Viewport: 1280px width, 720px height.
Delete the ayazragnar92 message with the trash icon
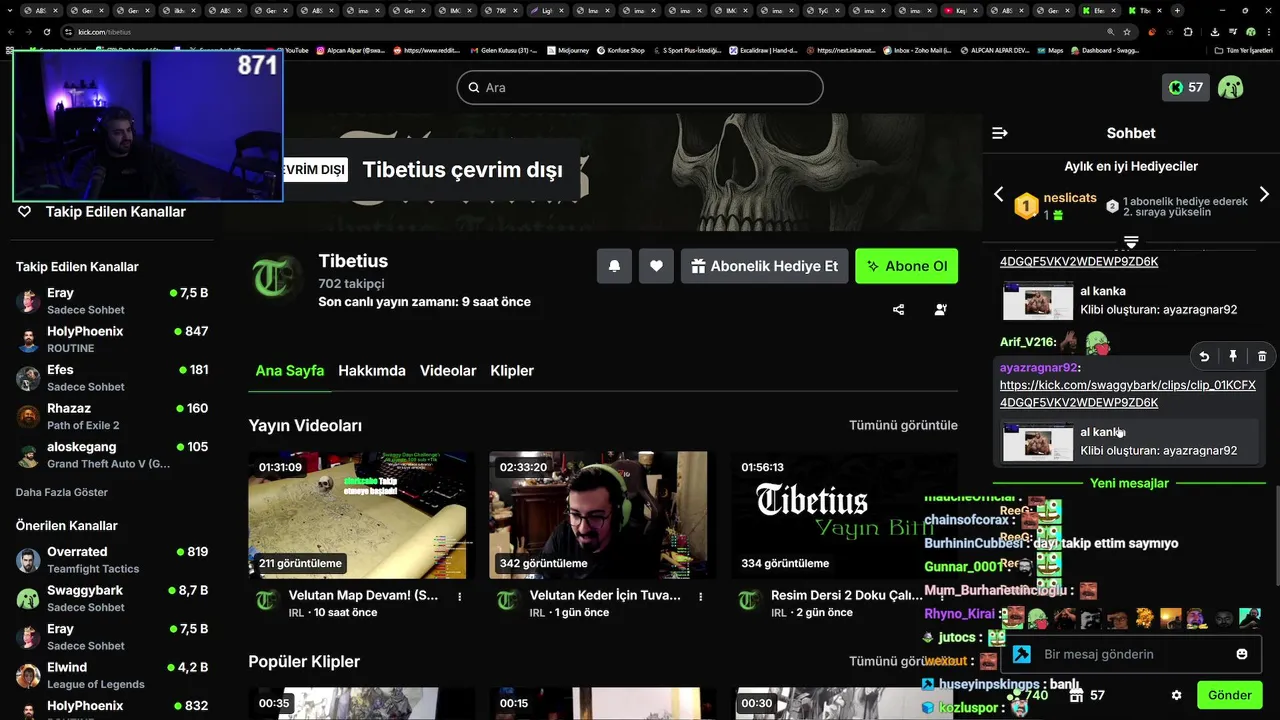[x=1262, y=356]
